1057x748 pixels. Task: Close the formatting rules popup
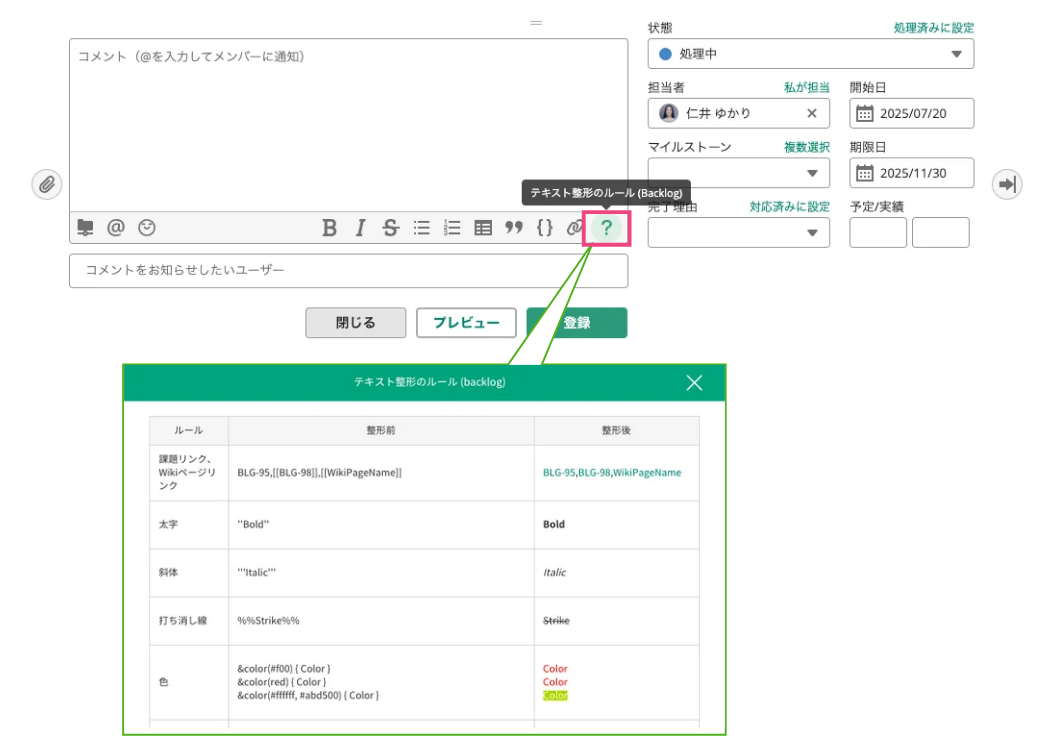click(x=694, y=383)
